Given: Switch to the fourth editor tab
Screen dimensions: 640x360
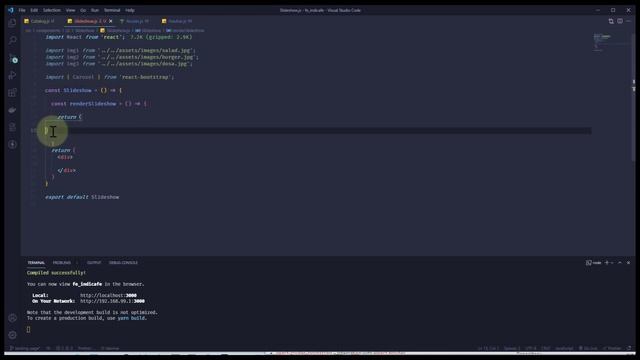Looking at the screenshot, I should [x=178, y=21].
